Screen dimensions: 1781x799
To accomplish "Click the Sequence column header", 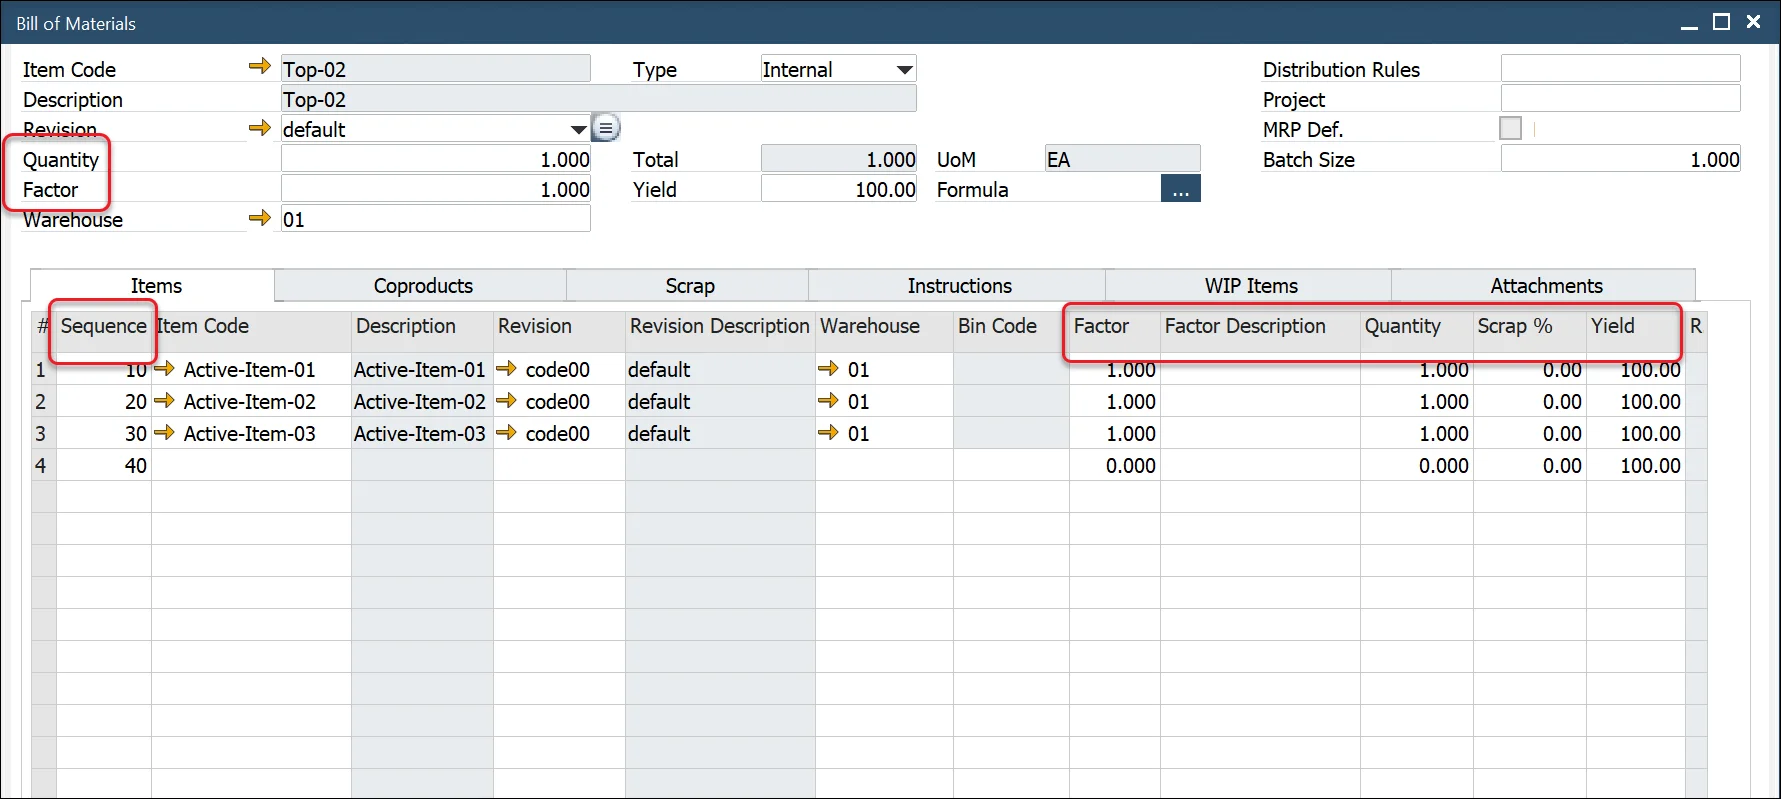I will [x=103, y=326].
